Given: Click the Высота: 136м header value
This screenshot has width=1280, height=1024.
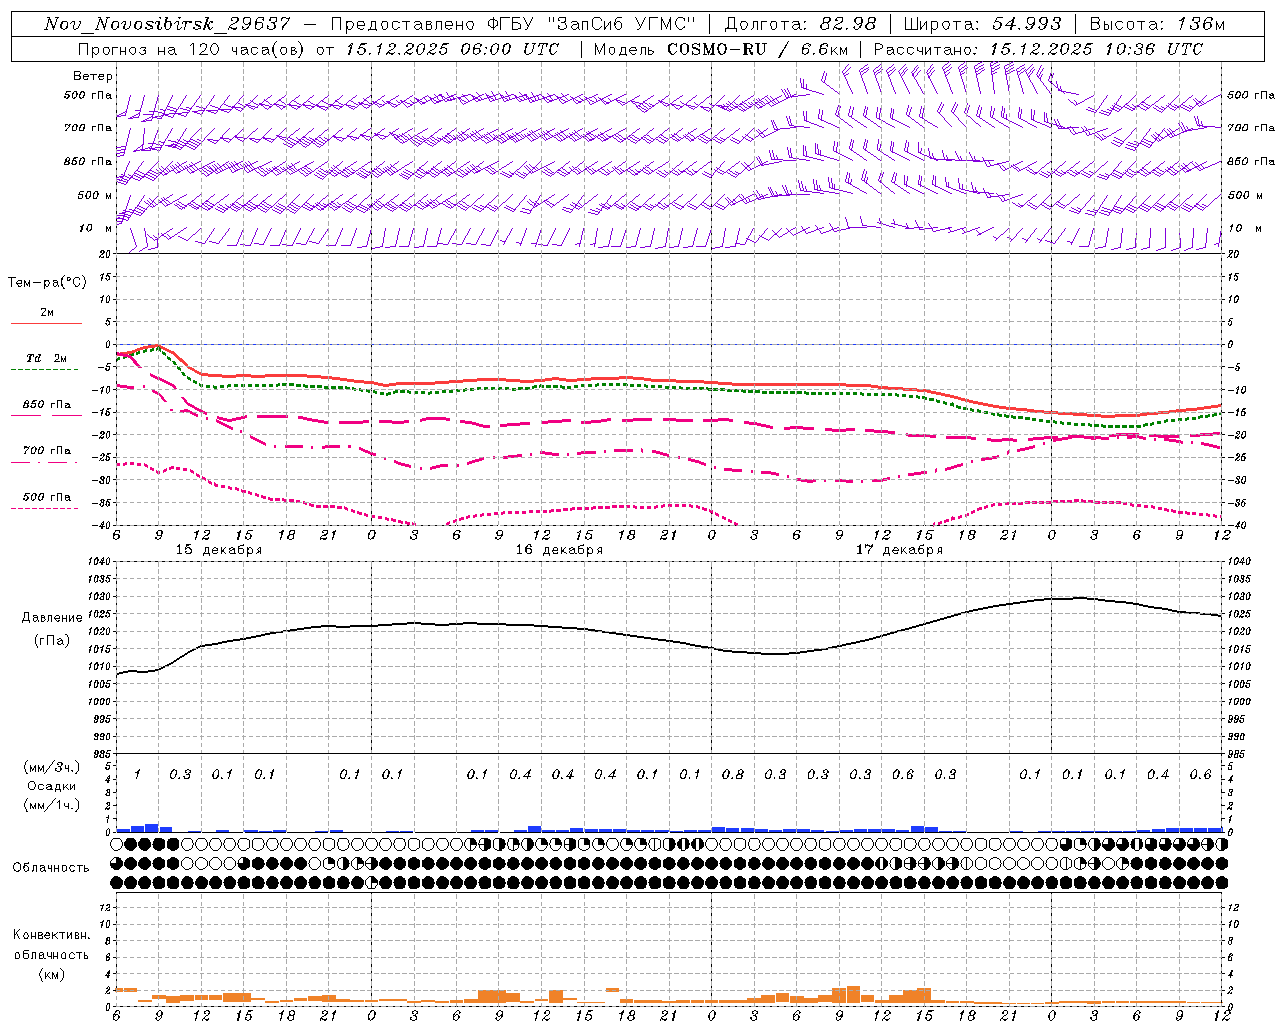Looking at the screenshot, I should click(x=1156, y=23).
